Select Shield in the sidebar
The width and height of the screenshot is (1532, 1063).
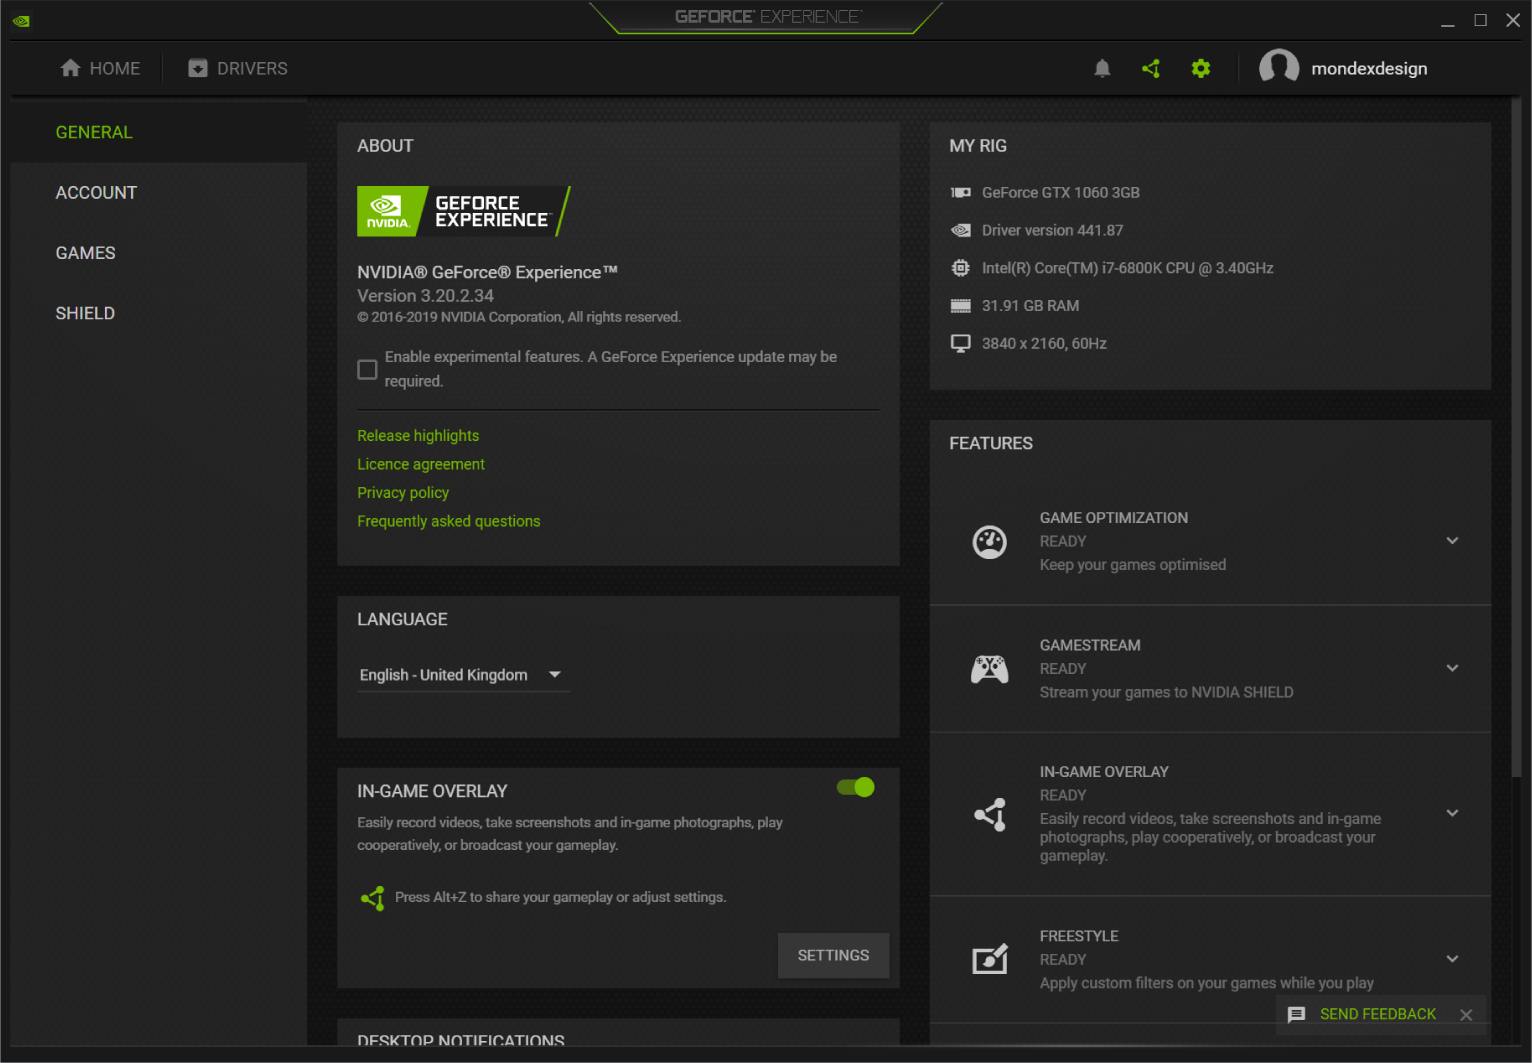(158, 313)
